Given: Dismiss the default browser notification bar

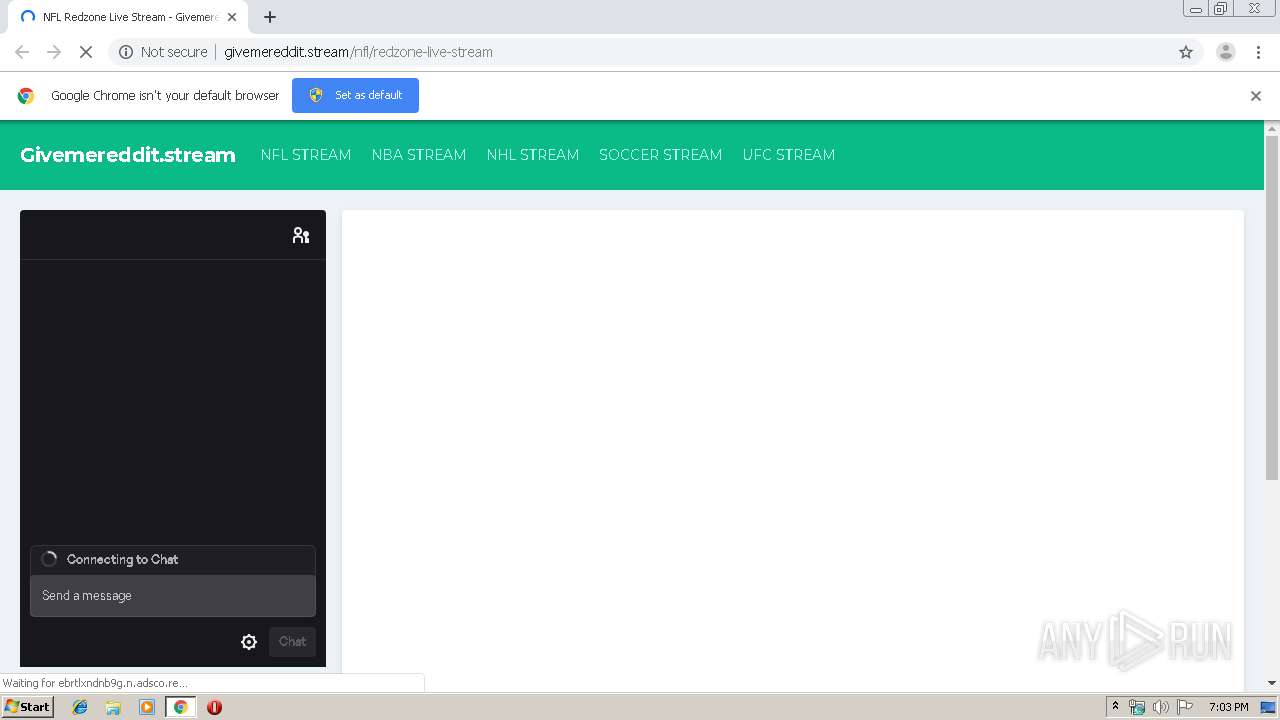Looking at the screenshot, I should click(1256, 96).
